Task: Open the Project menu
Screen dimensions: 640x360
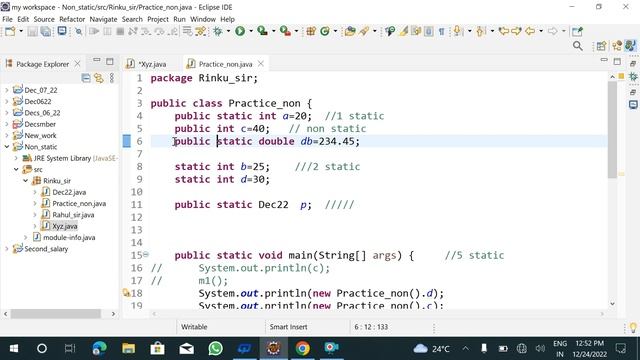Action: 158,19
